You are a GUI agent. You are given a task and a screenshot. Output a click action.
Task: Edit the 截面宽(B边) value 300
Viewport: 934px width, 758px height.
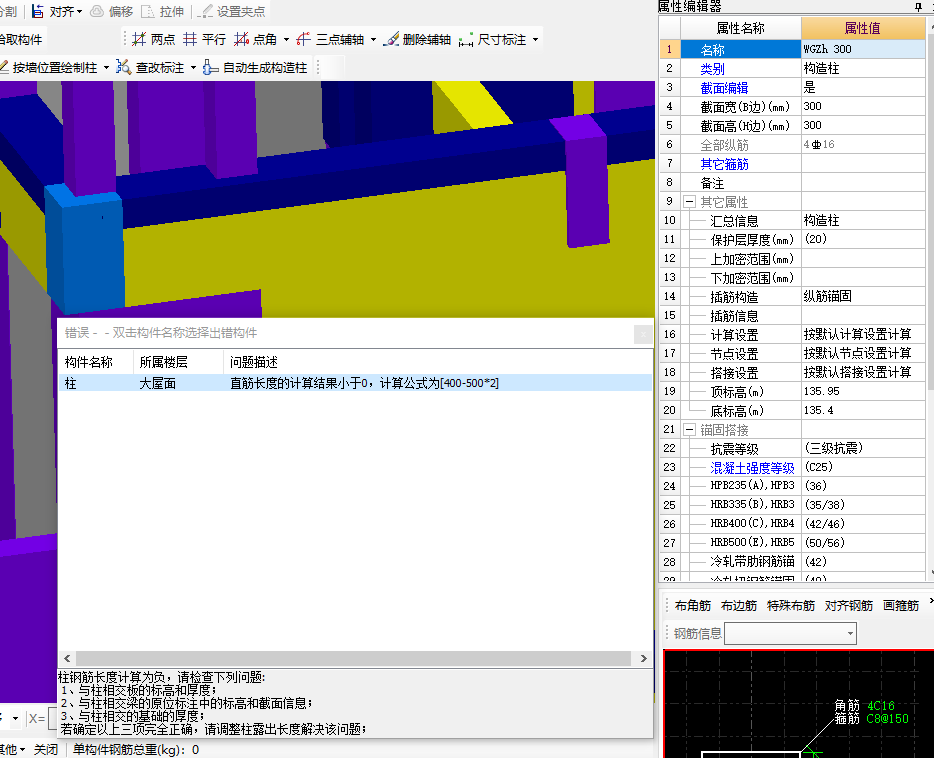click(863, 106)
